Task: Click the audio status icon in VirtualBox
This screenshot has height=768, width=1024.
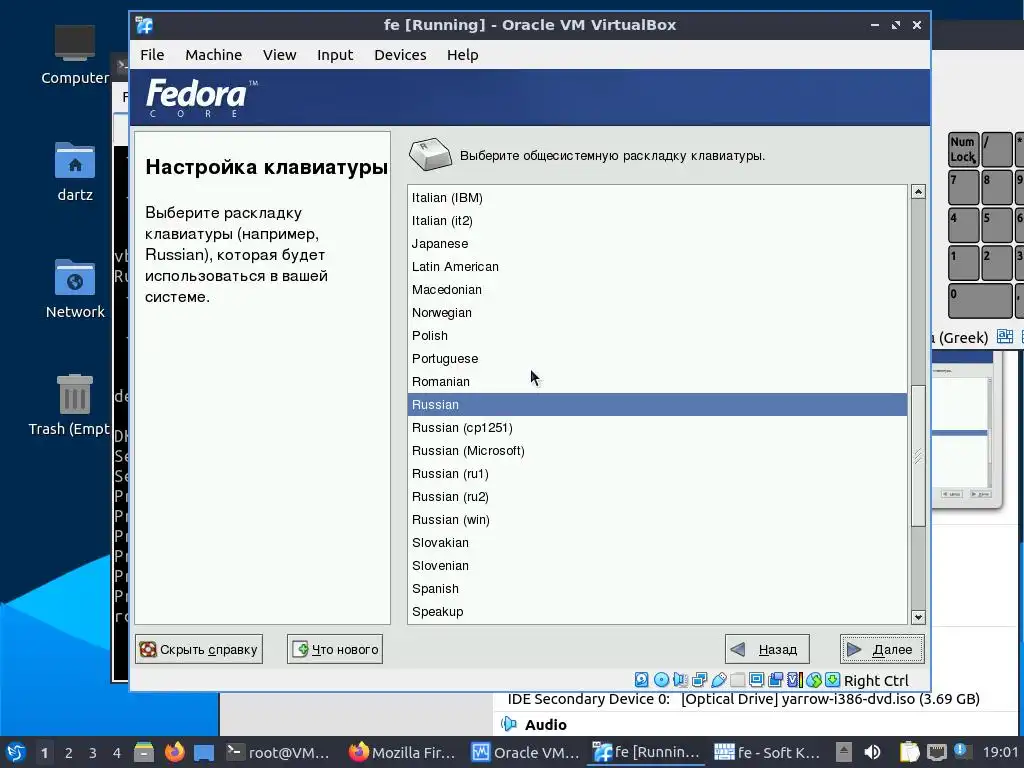Action: (x=680, y=680)
